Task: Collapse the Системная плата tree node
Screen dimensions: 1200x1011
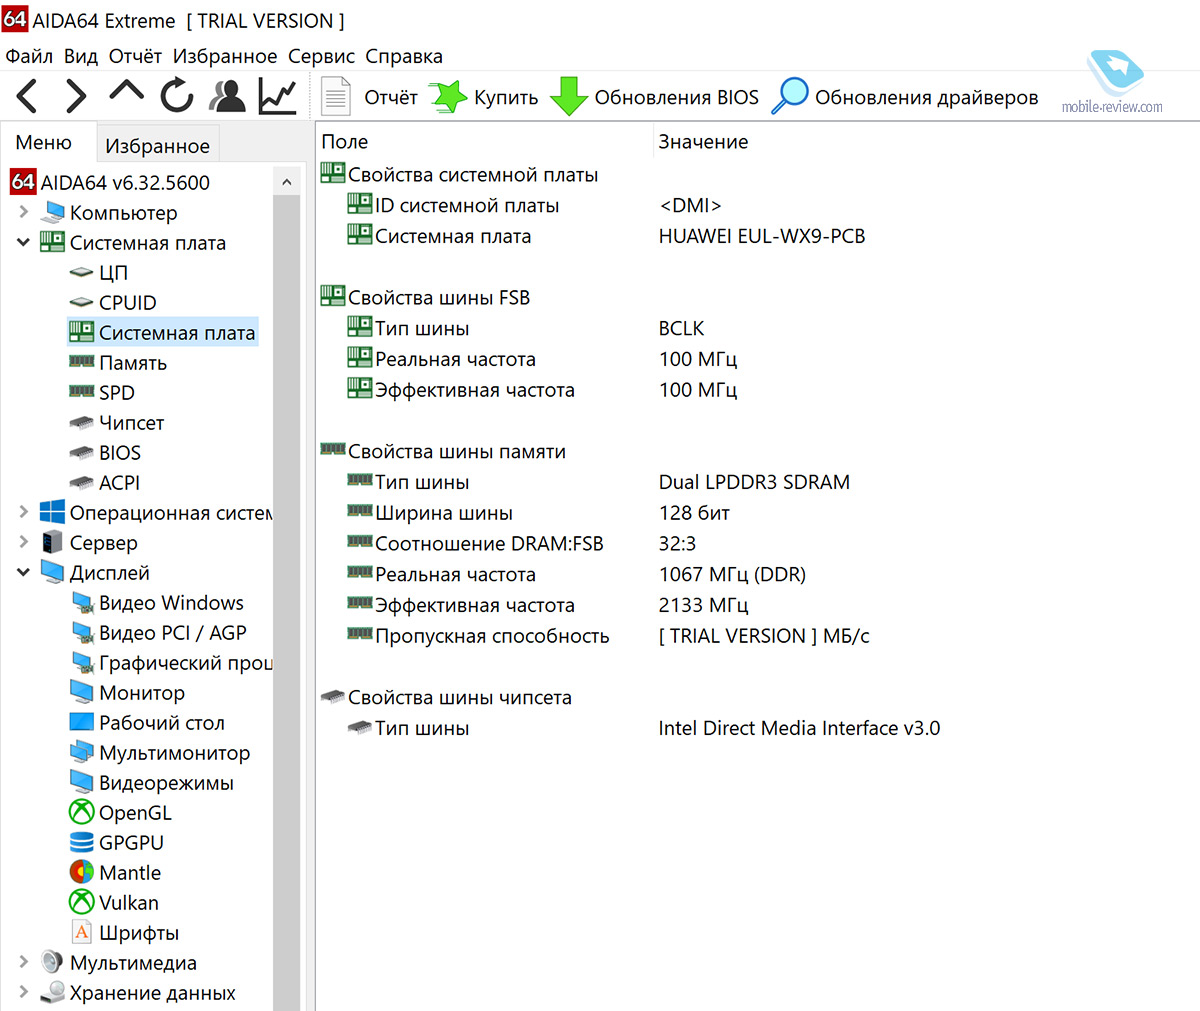Action: click(24, 242)
